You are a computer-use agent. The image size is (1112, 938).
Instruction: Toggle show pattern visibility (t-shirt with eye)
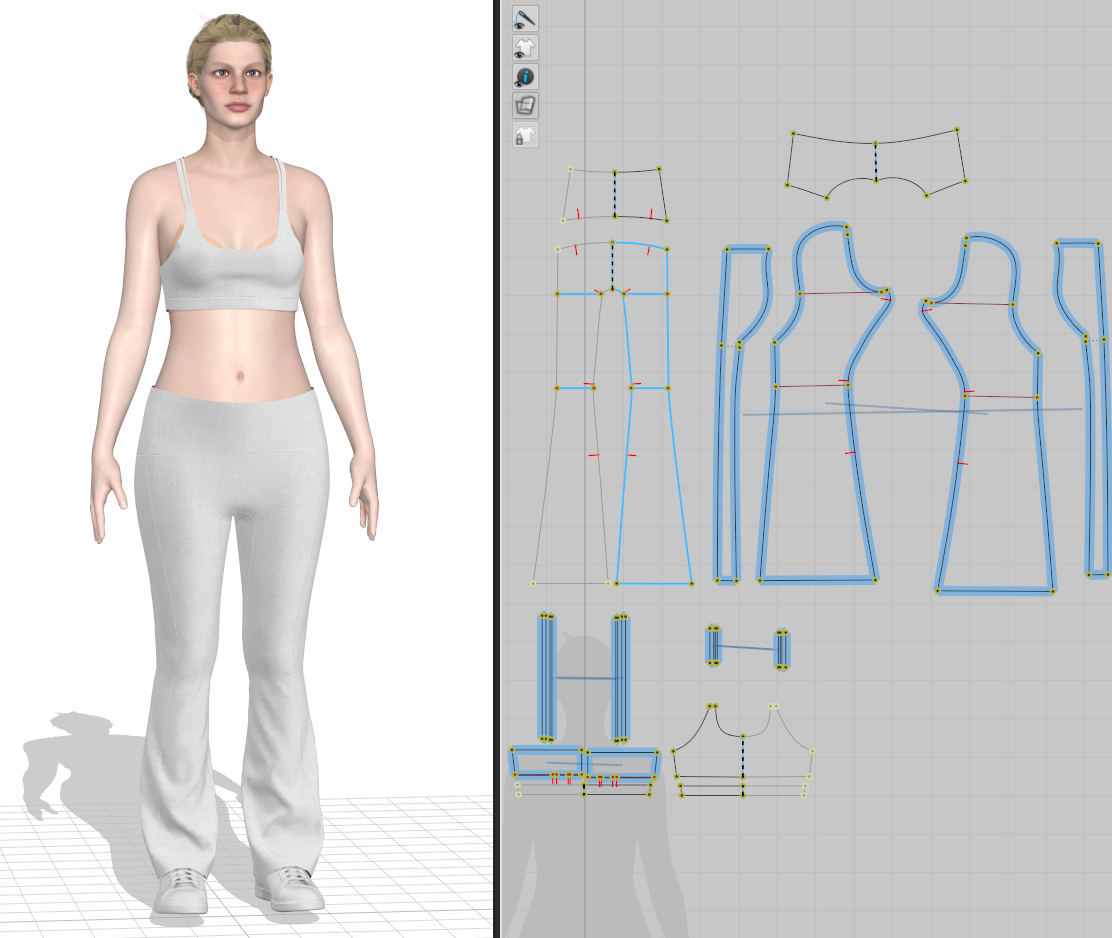[525, 48]
